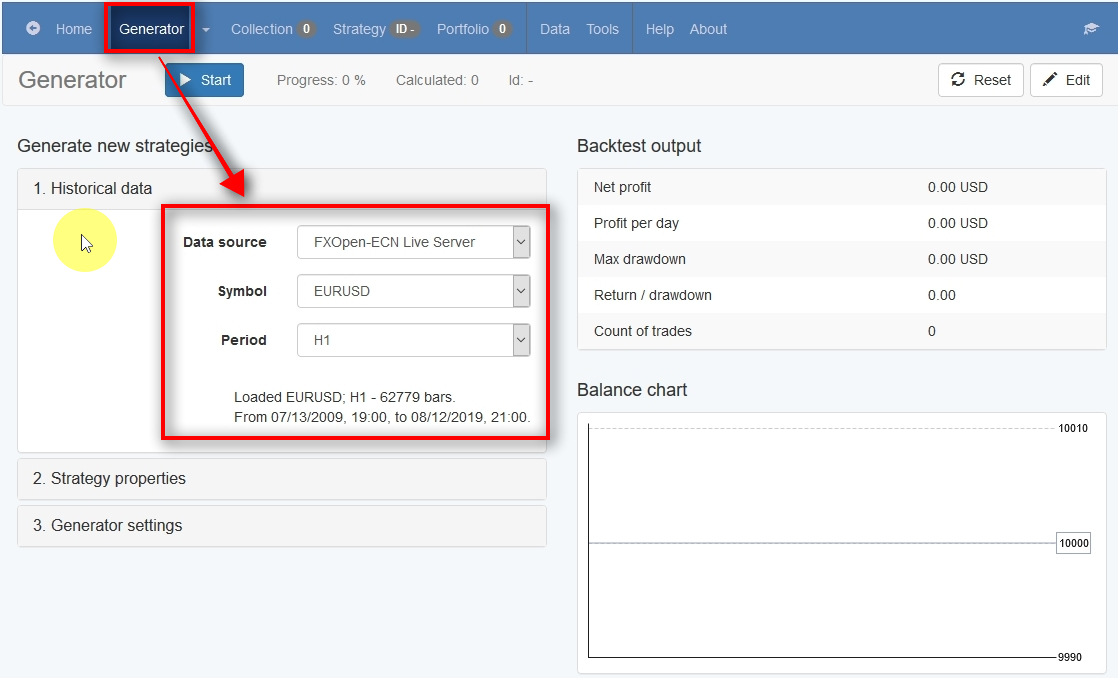Reset the generator with the Reset button

(x=980, y=80)
